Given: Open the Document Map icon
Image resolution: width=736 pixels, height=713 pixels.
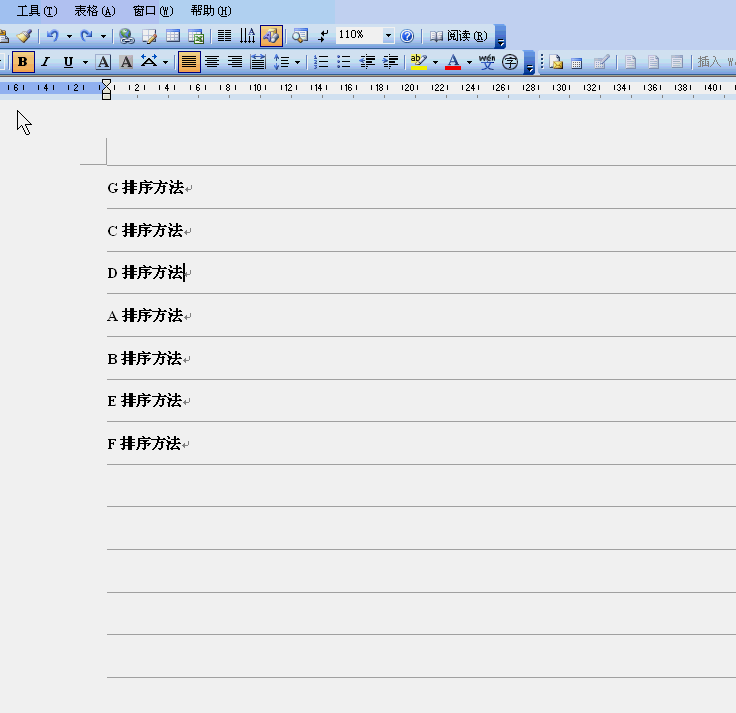Looking at the screenshot, I should pyautogui.click(x=300, y=36).
